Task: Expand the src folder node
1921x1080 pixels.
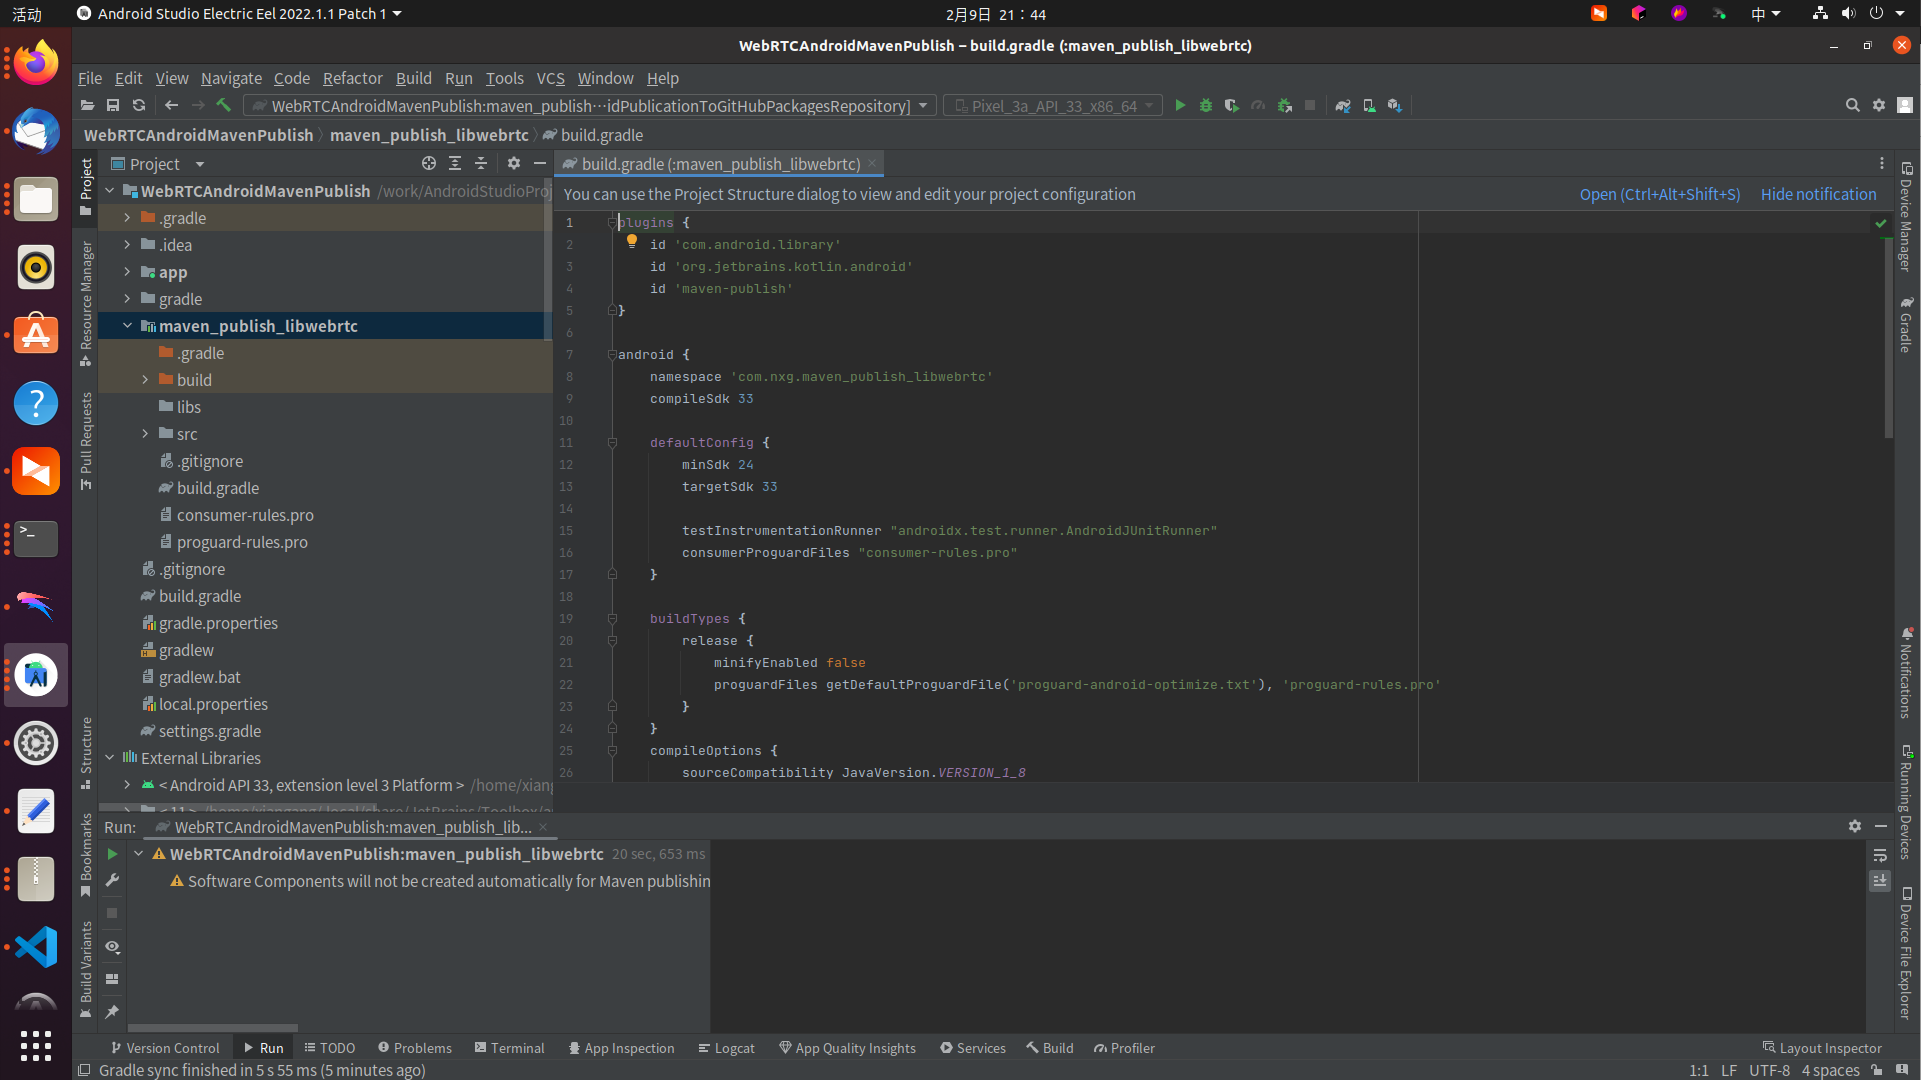Action: [x=145, y=434]
